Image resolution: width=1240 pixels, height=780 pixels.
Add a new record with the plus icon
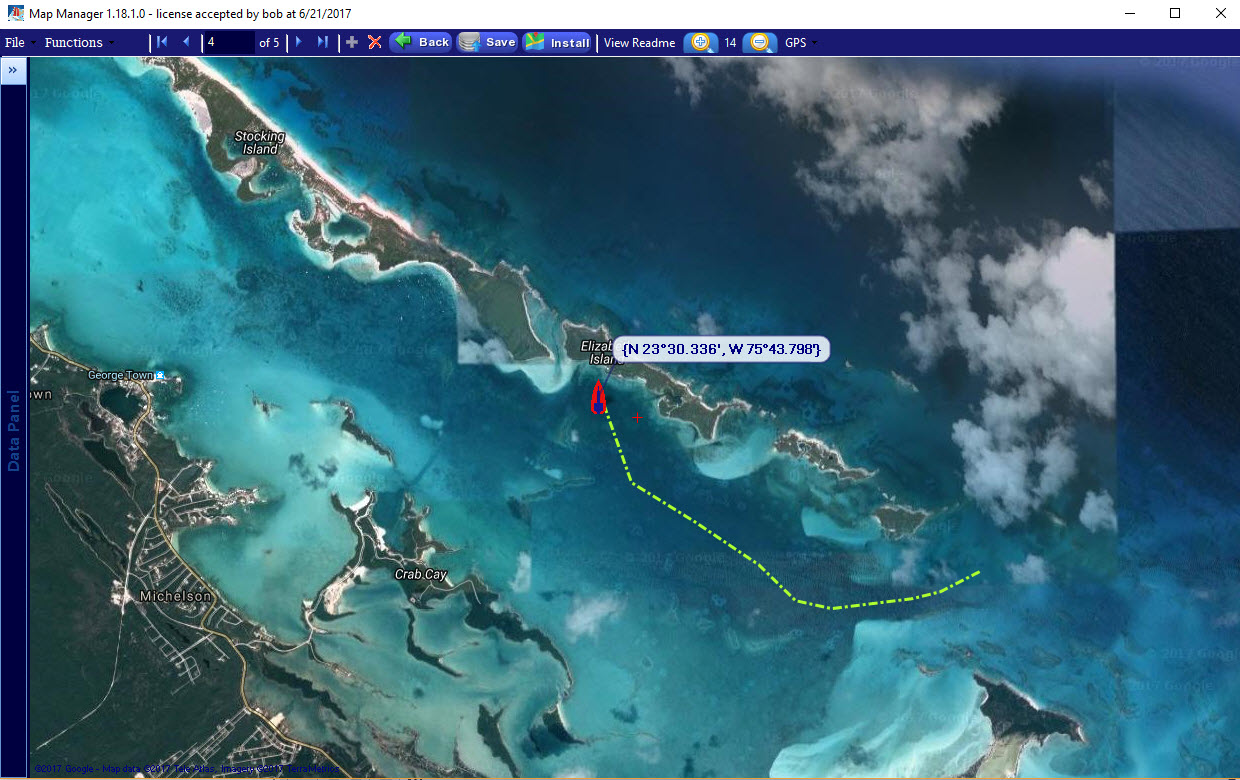[351, 42]
